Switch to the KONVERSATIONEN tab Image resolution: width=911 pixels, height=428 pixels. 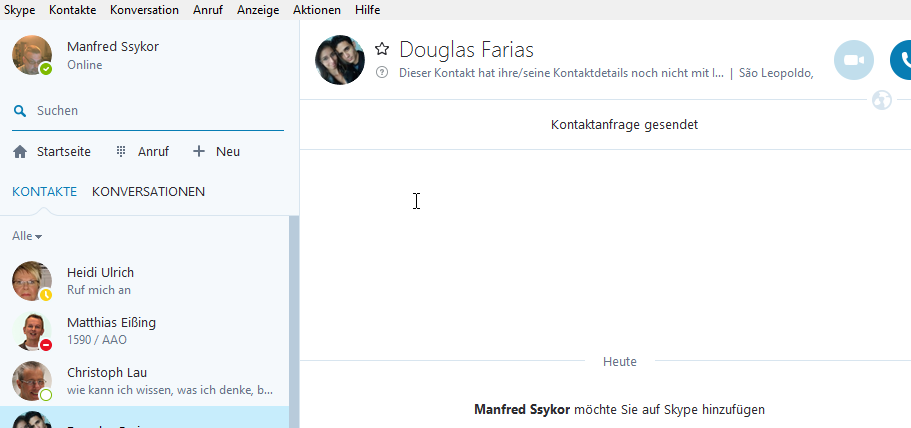[x=148, y=191]
